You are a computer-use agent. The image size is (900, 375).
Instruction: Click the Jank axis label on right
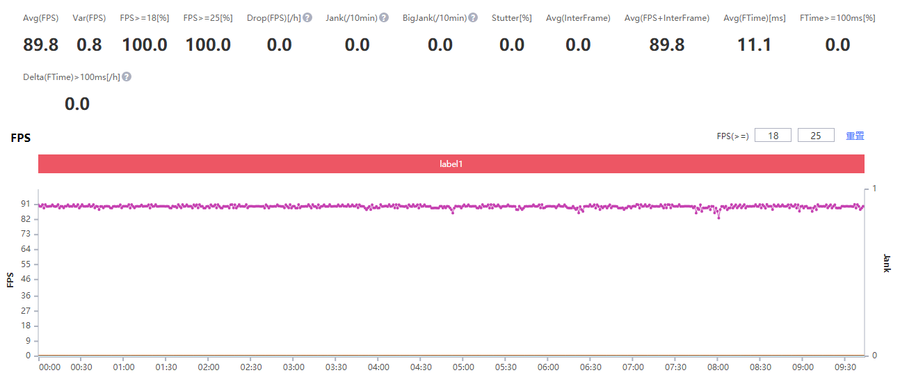(x=887, y=264)
